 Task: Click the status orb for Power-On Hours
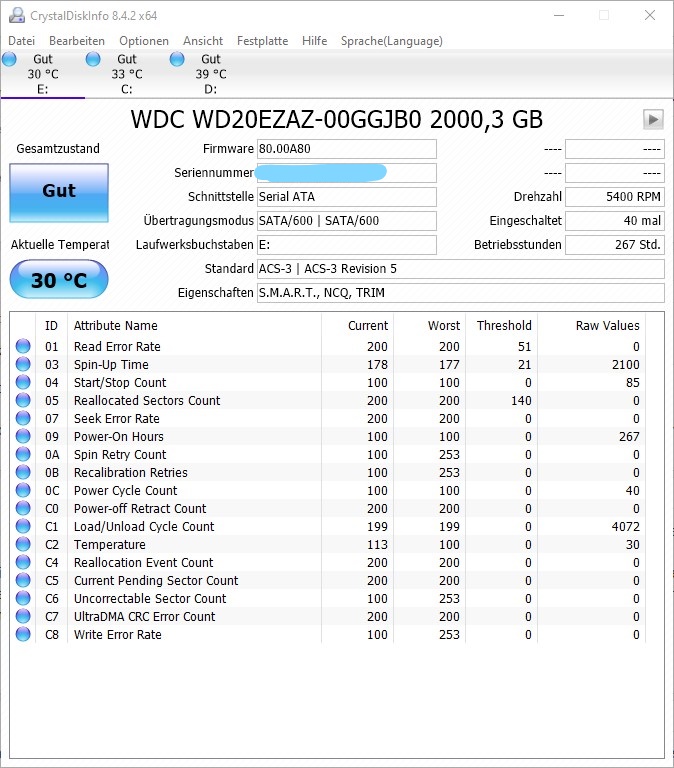pyautogui.click(x=23, y=436)
